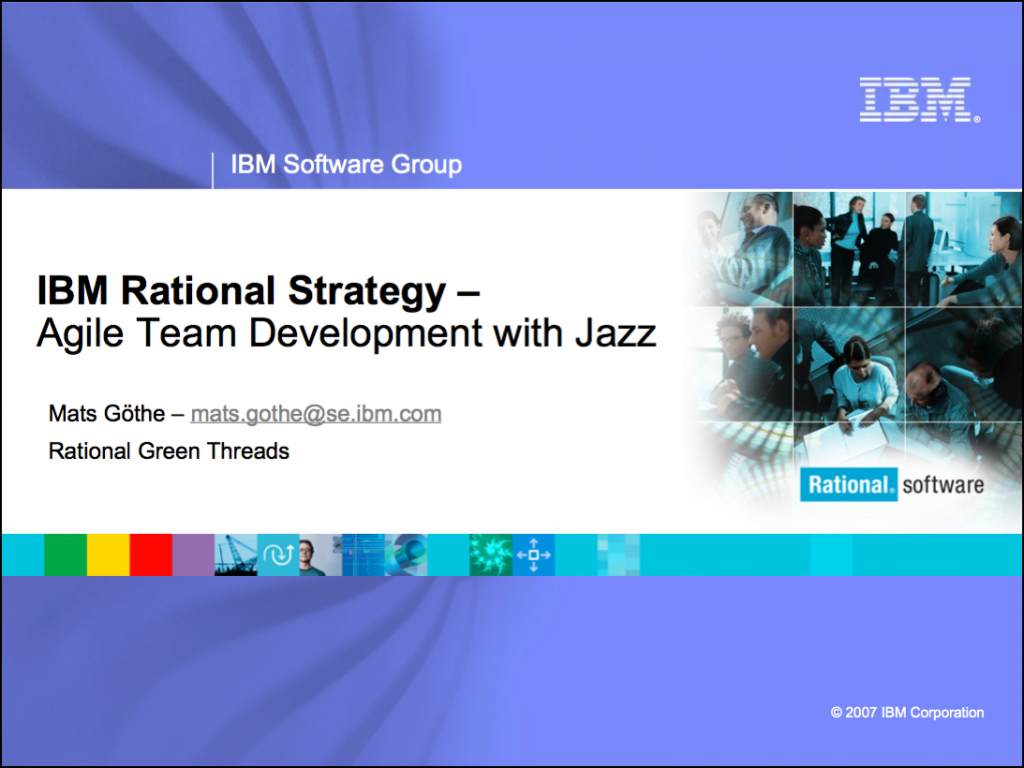Image resolution: width=1024 pixels, height=768 pixels.
Task: Open the mats.gothe@se.ibm.com email link
Action: click(316, 413)
